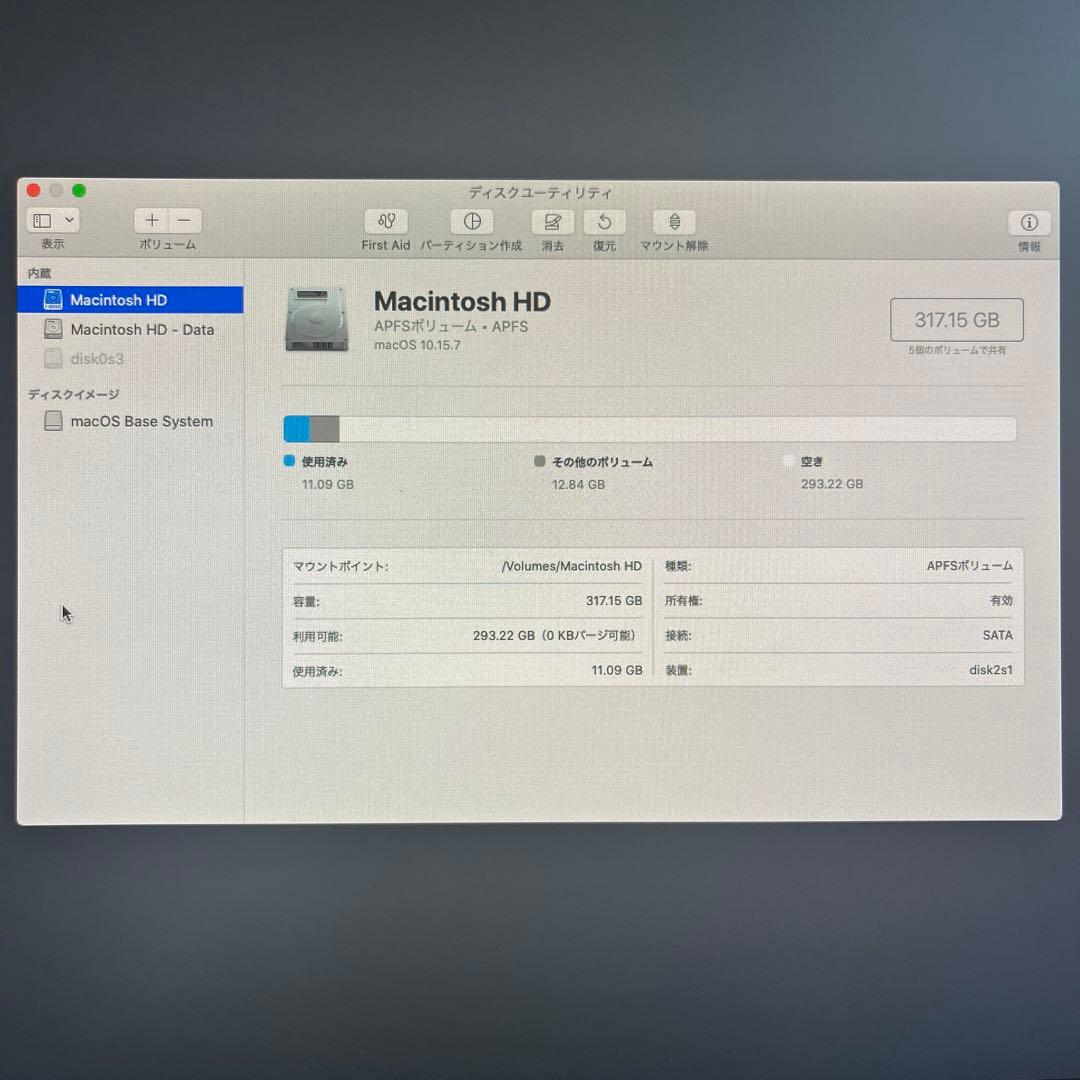Screen dimensions: 1080x1080
Task: Click the その他のボリューム legend marker
Action: point(540,461)
